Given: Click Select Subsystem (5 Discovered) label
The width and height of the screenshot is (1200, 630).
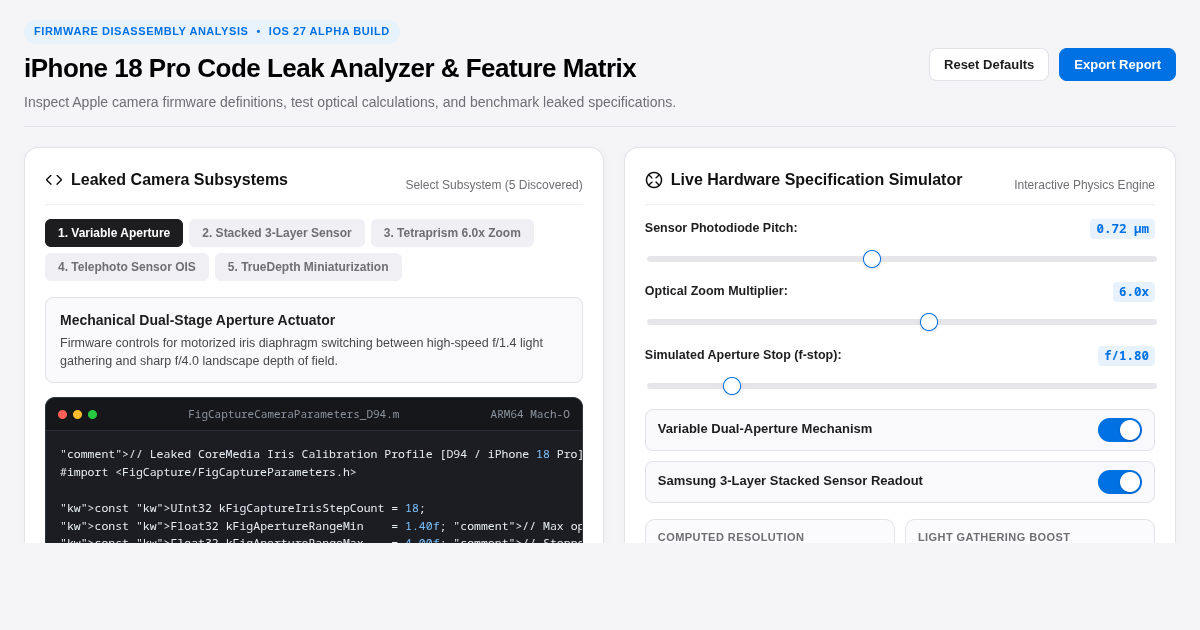Looking at the screenshot, I should click(x=494, y=185).
